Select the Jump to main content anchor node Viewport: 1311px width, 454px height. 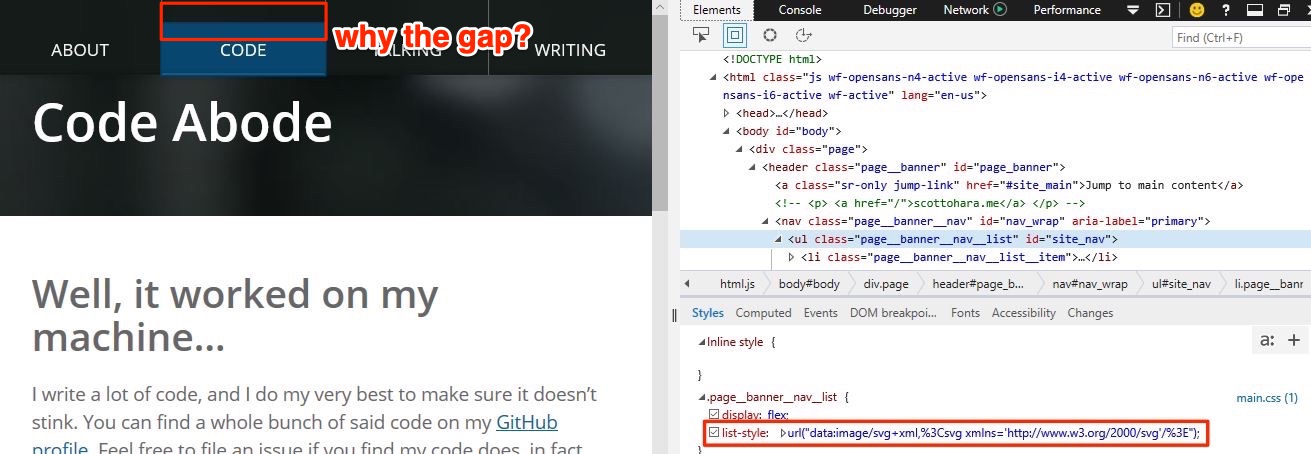click(x=1009, y=185)
